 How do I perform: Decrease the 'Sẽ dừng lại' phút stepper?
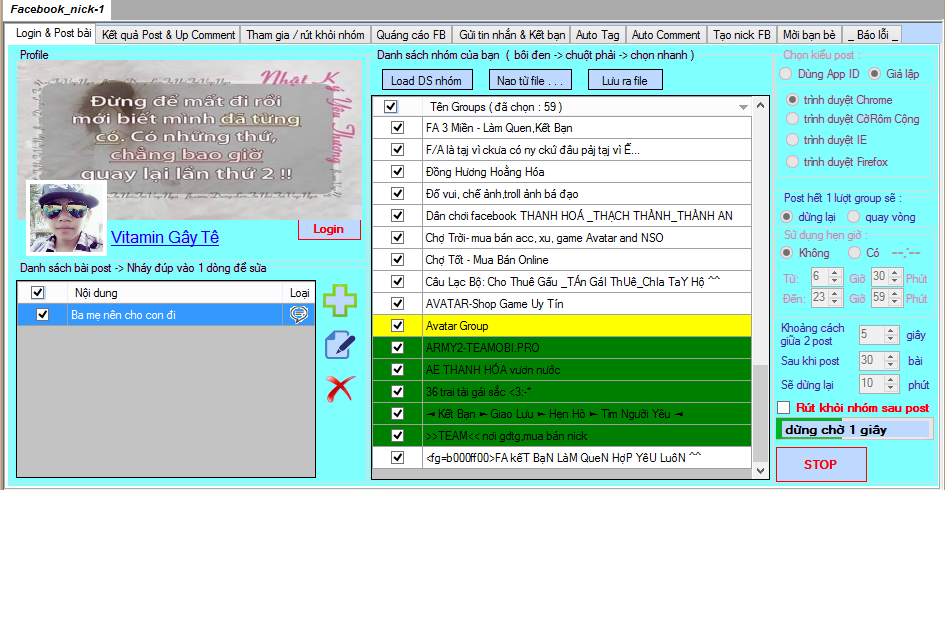click(x=891, y=388)
